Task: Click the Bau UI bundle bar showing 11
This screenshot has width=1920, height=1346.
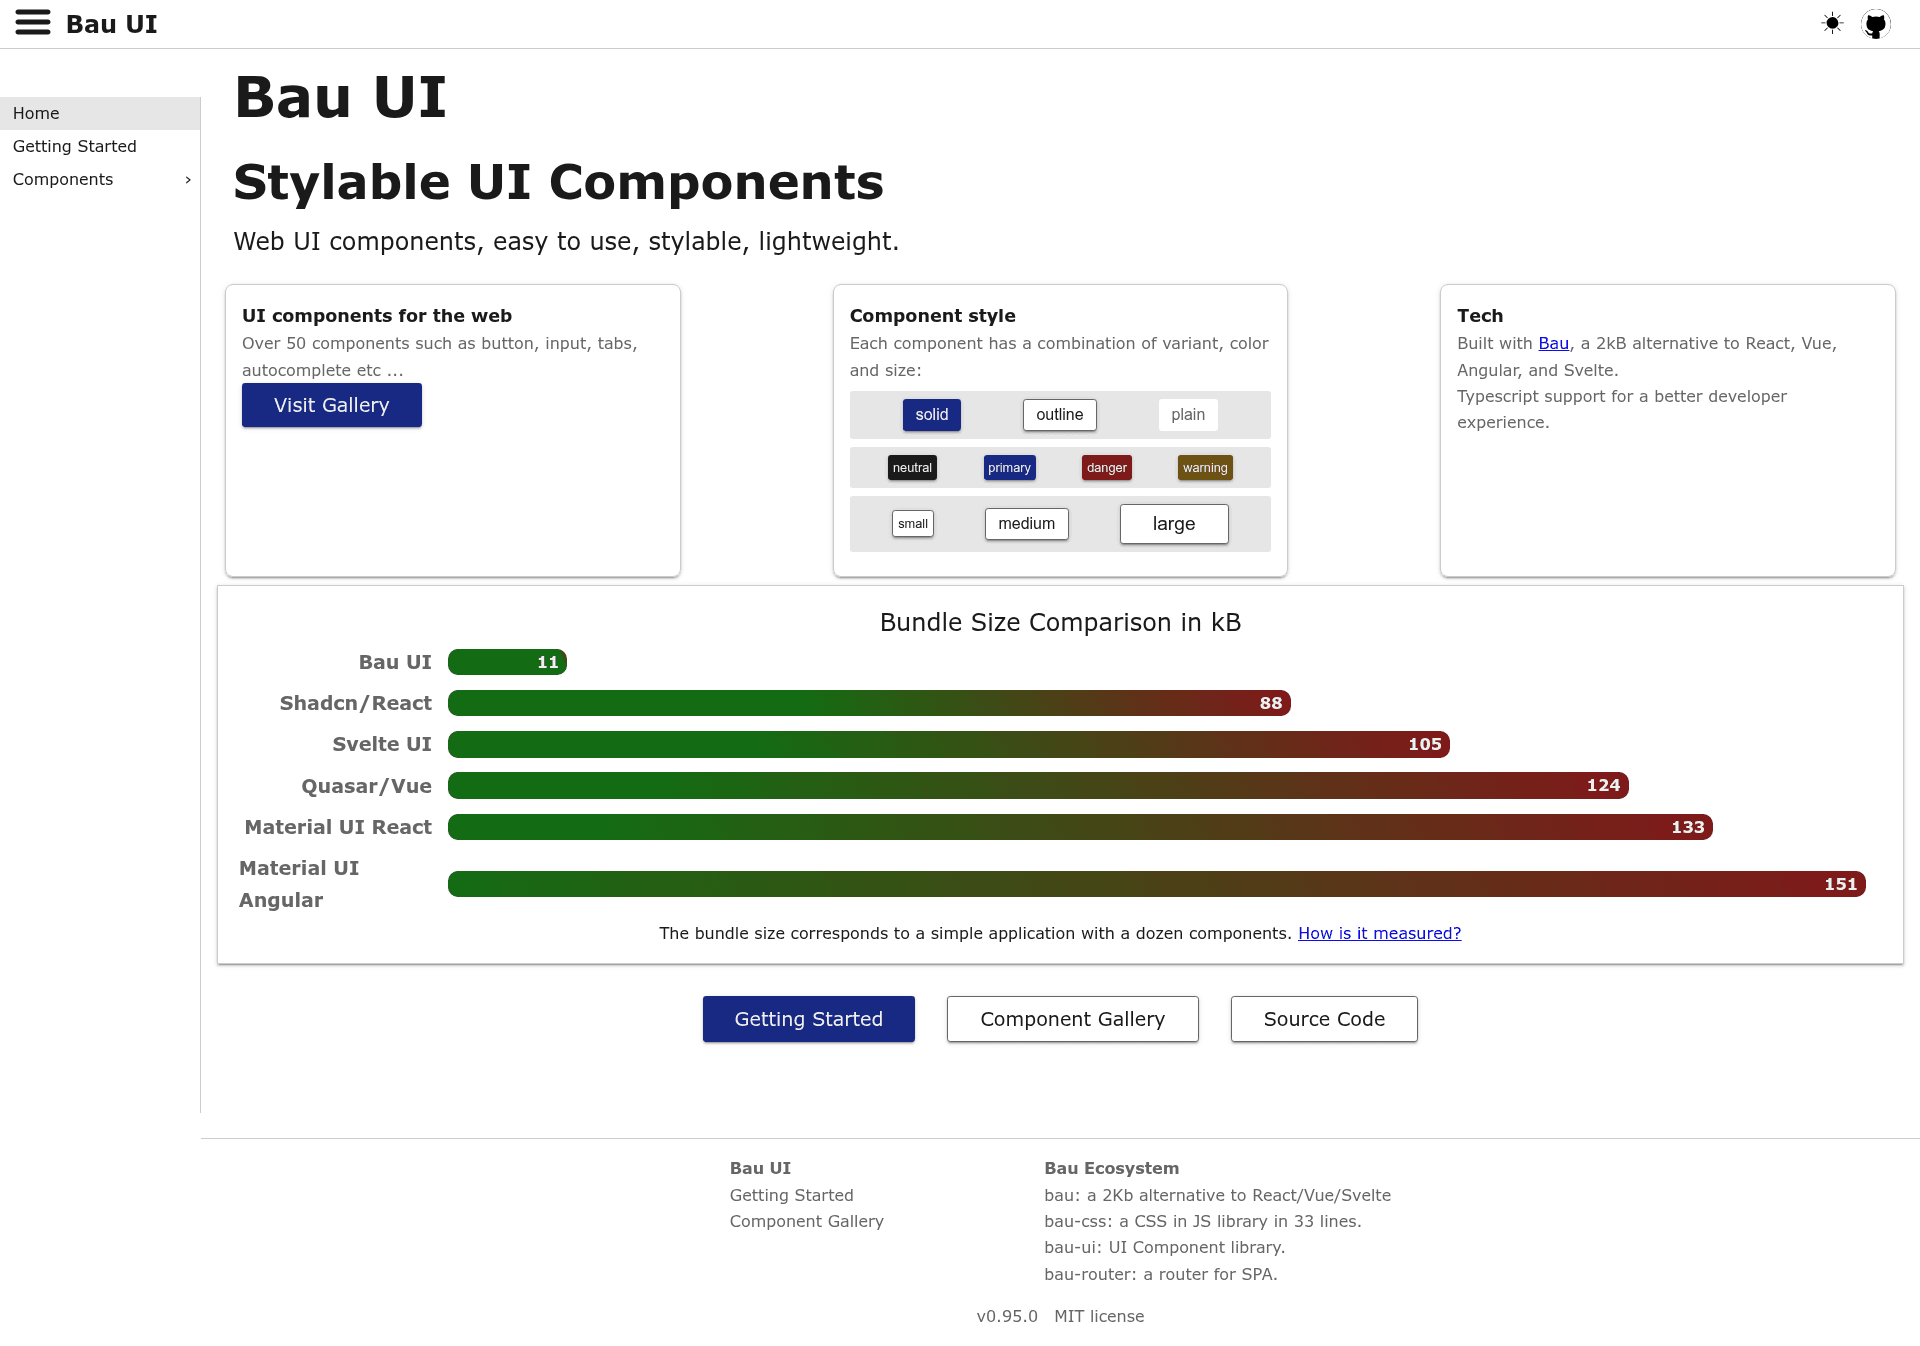Action: coord(507,662)
